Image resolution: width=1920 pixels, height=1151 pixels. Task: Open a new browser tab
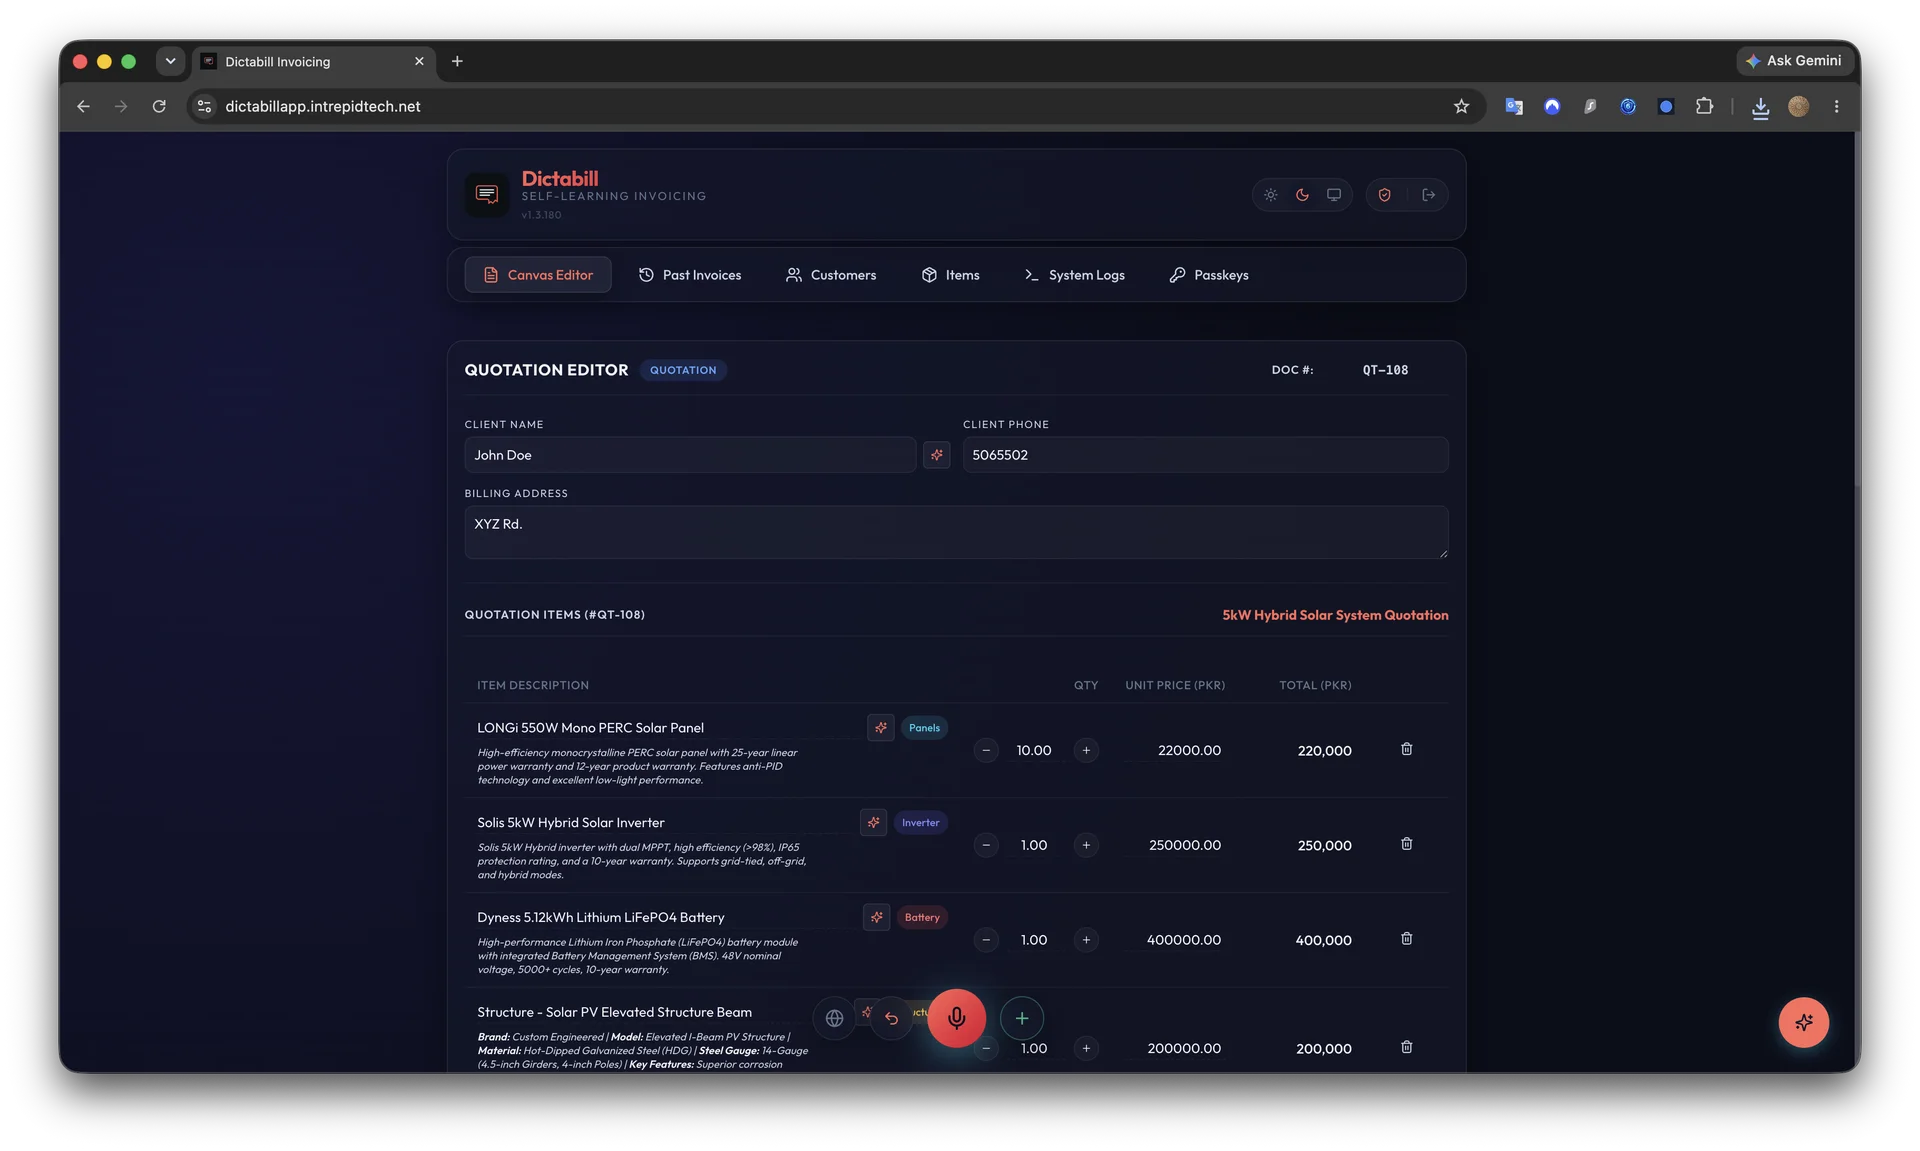coord(457,61)
